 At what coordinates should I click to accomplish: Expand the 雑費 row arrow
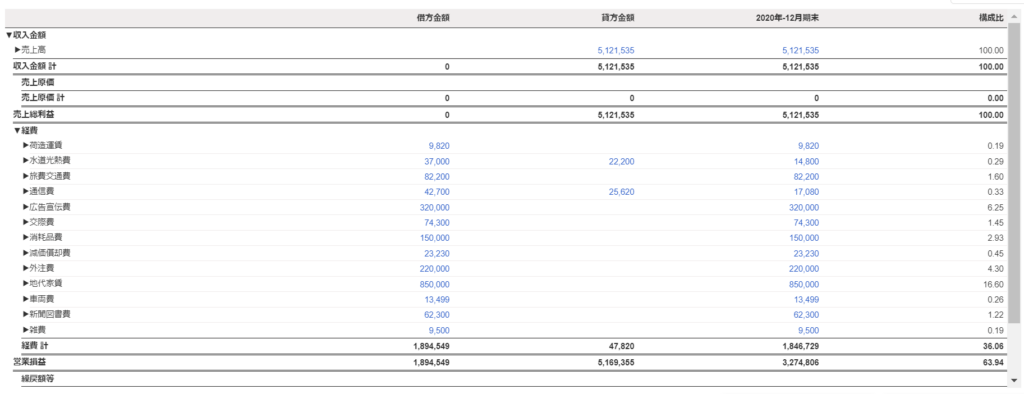[x=26, y=329]
